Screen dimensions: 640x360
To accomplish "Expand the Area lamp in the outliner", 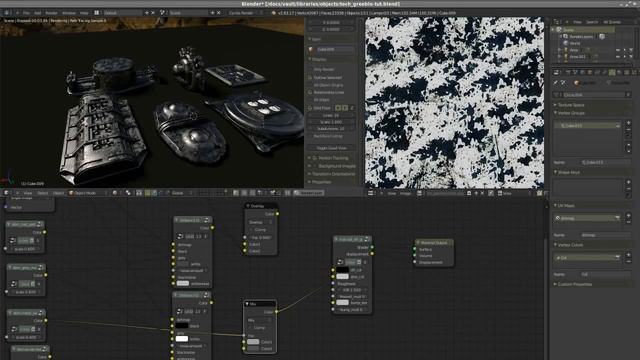I will (559, 50).
